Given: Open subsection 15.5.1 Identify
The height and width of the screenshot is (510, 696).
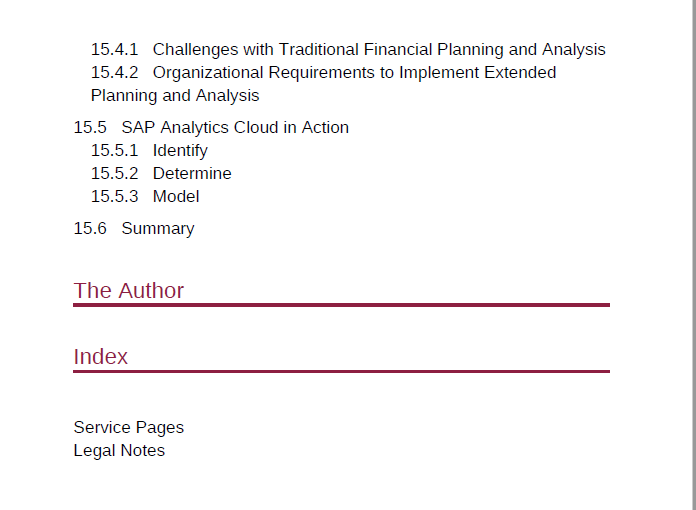Looking at the screenshot, I should tap(149, 150).
